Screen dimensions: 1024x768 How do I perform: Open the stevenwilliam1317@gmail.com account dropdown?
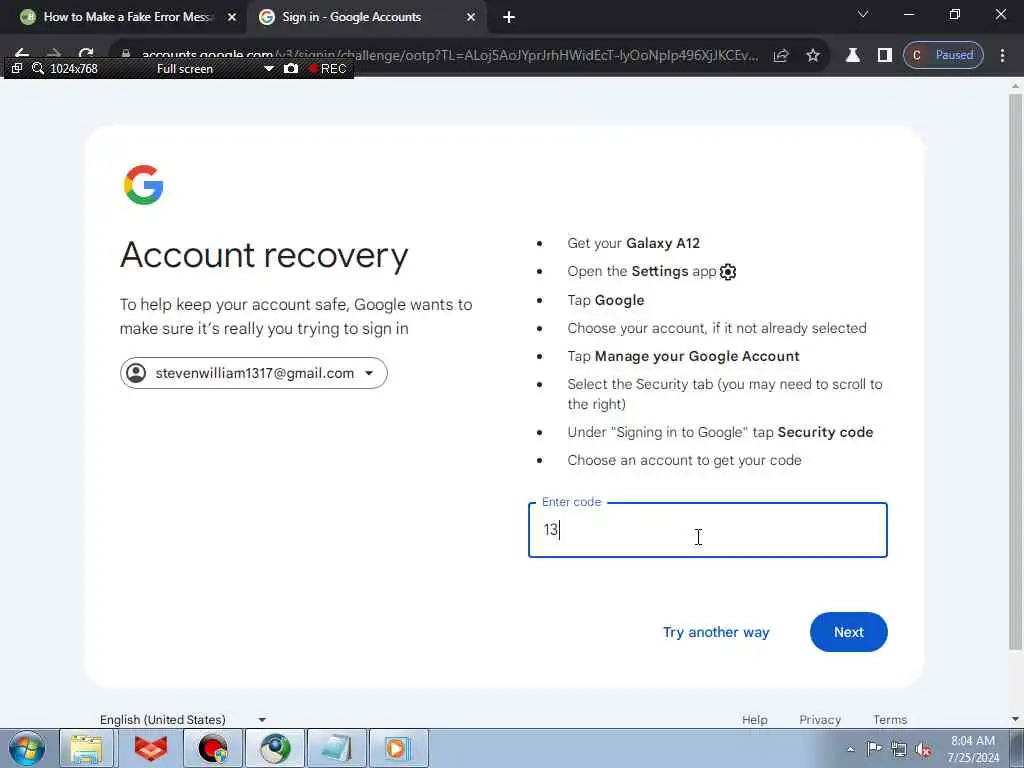pyautogui.click(x=253, y=373)
